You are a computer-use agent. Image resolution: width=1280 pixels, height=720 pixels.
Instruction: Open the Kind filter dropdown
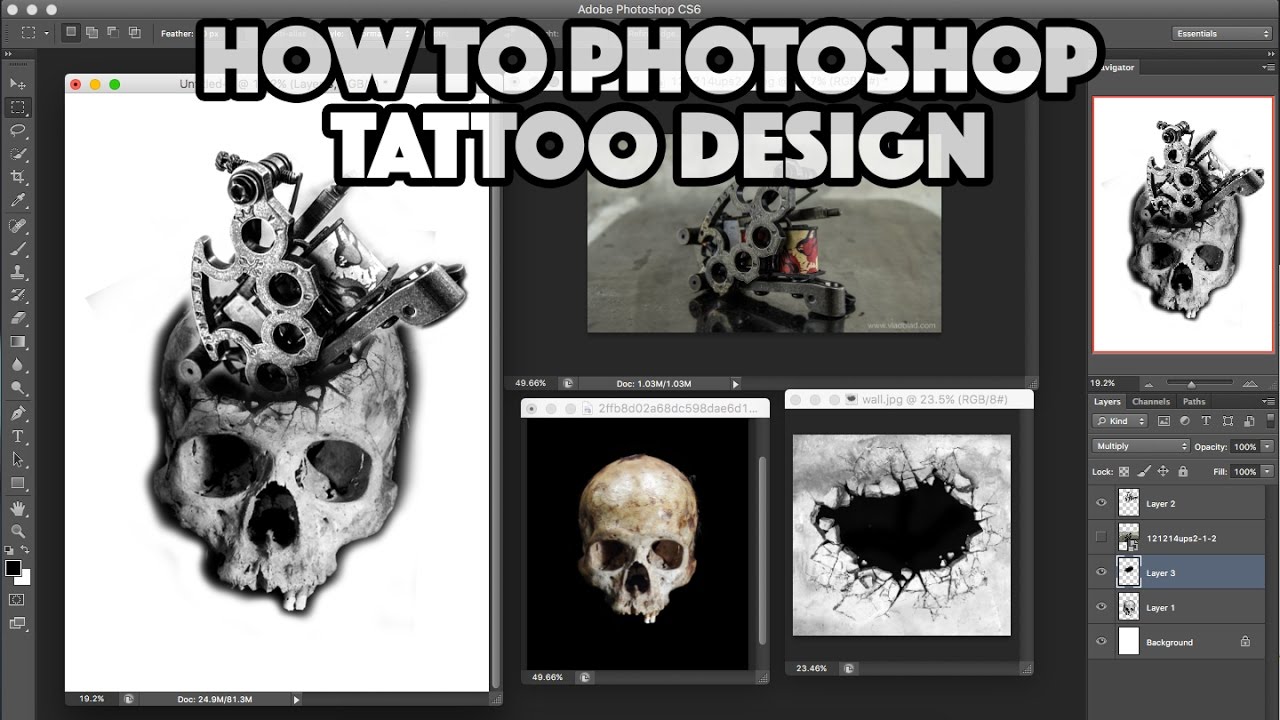pos(1122,421)
